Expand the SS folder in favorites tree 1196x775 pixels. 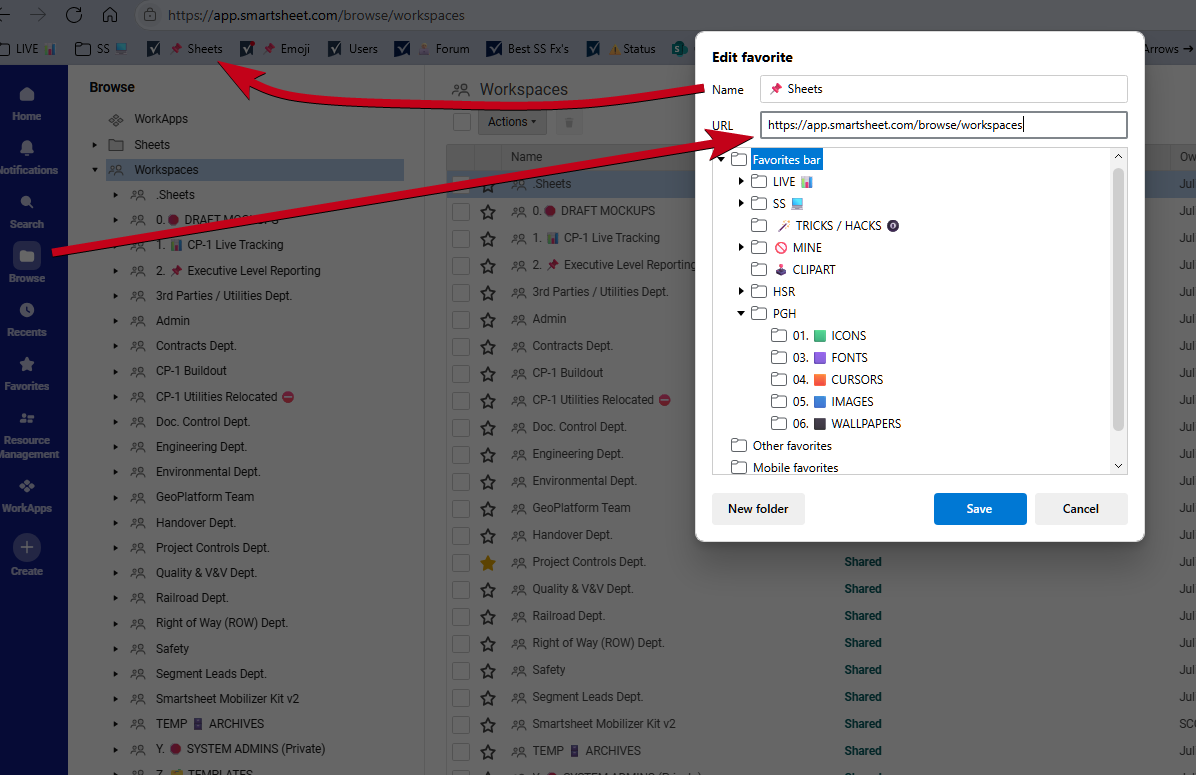click(x=741, y=203)
